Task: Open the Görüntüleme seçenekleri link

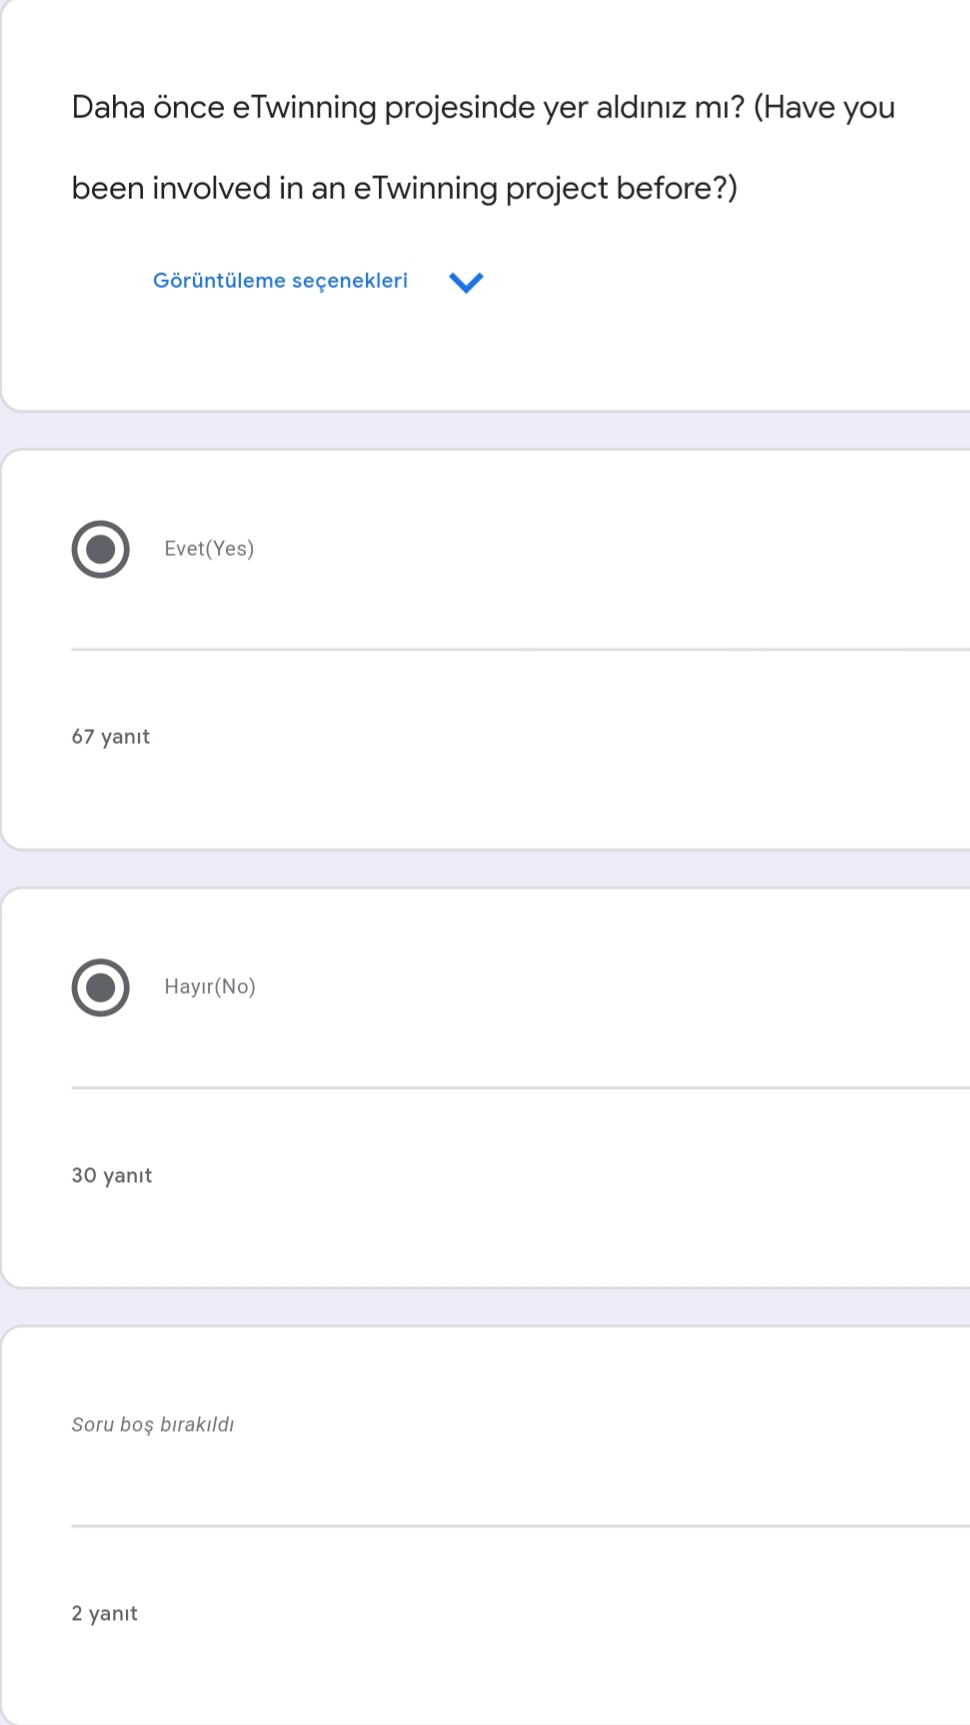Action: click(x=280, y=281)
